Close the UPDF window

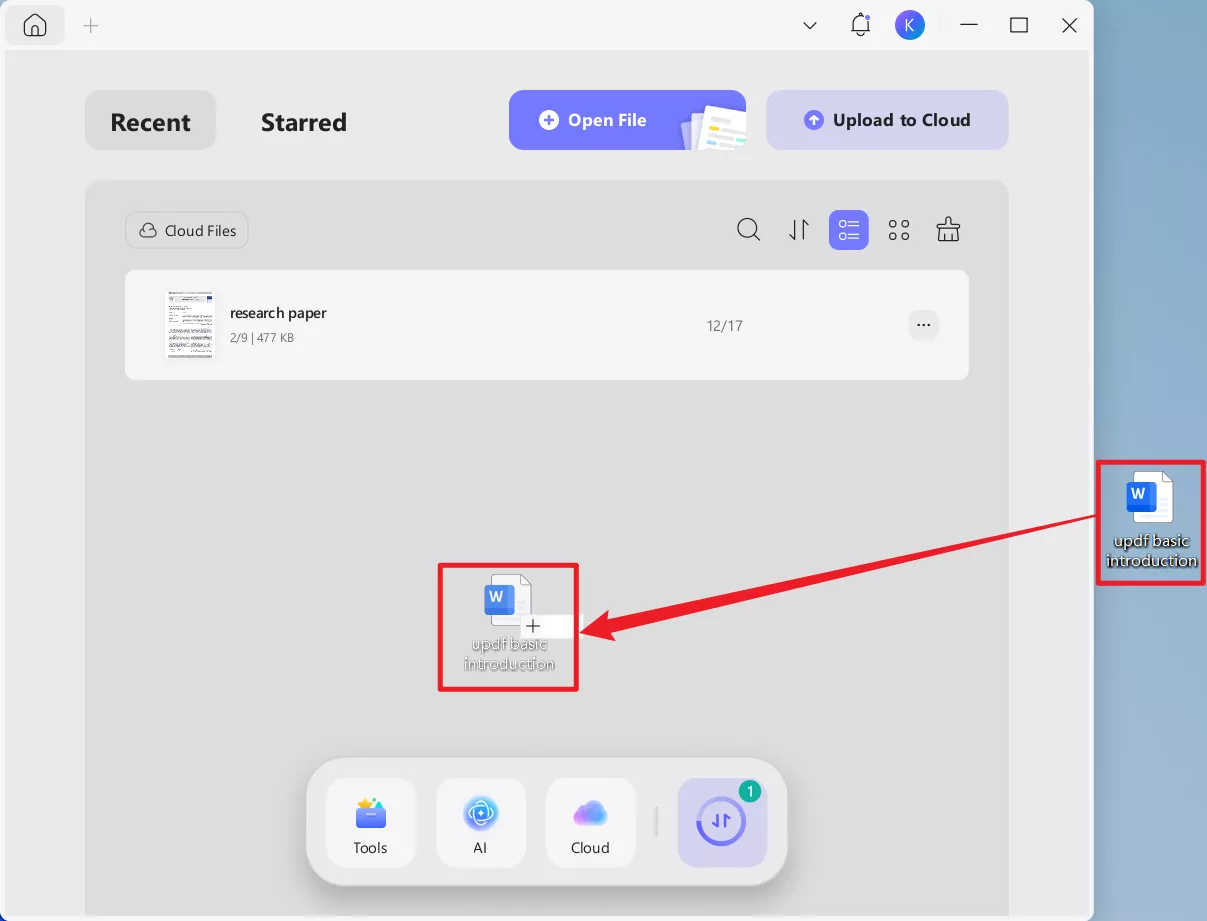(1069, 26)
